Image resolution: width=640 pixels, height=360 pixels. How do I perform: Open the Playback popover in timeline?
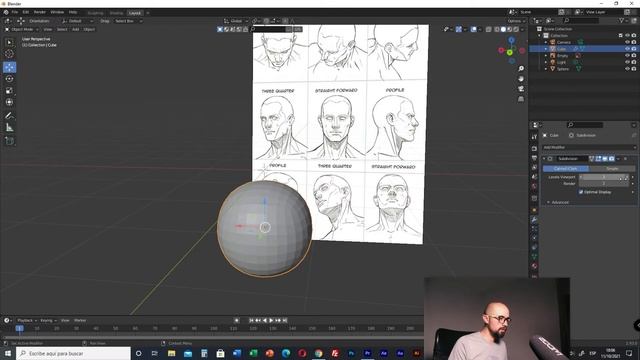click(x=27, y=320)
